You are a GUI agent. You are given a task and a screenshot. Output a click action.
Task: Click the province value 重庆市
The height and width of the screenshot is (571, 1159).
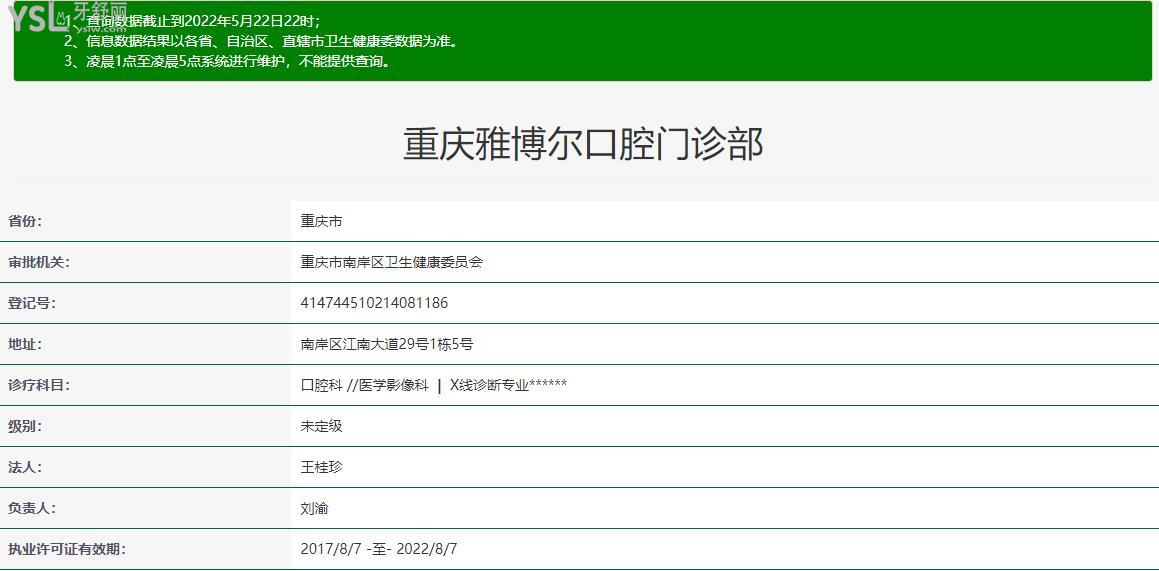pyautogui.click(x=322, y=221)
